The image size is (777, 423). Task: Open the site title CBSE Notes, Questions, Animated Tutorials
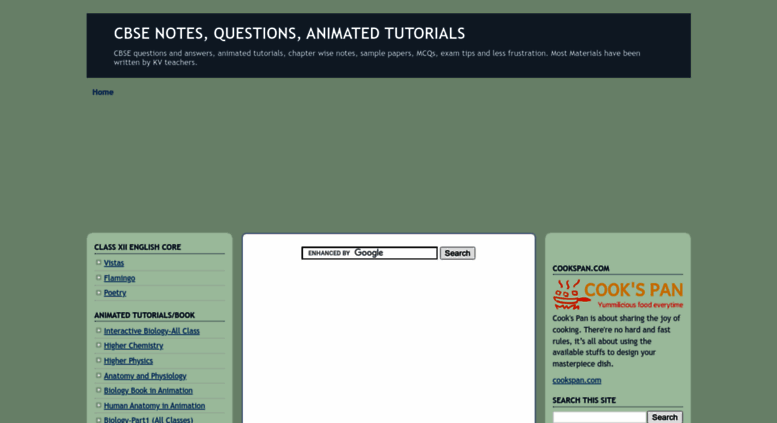[x=289, y=33]
